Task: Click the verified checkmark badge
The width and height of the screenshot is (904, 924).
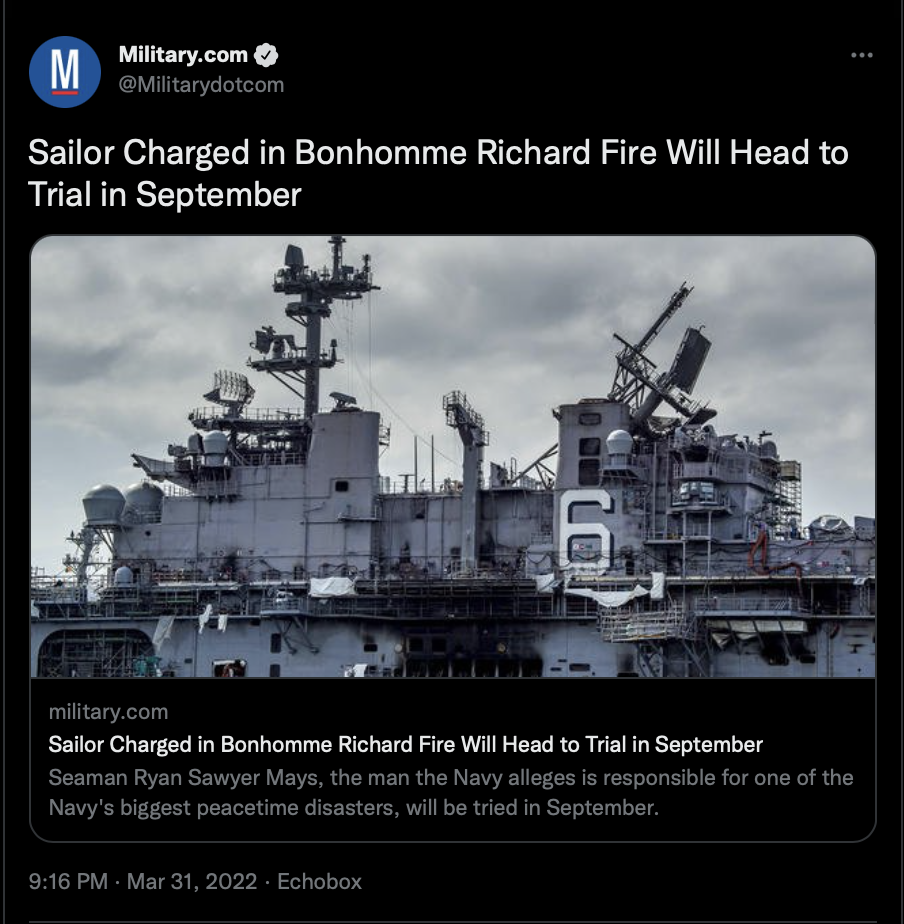Action: click(266, 55)
